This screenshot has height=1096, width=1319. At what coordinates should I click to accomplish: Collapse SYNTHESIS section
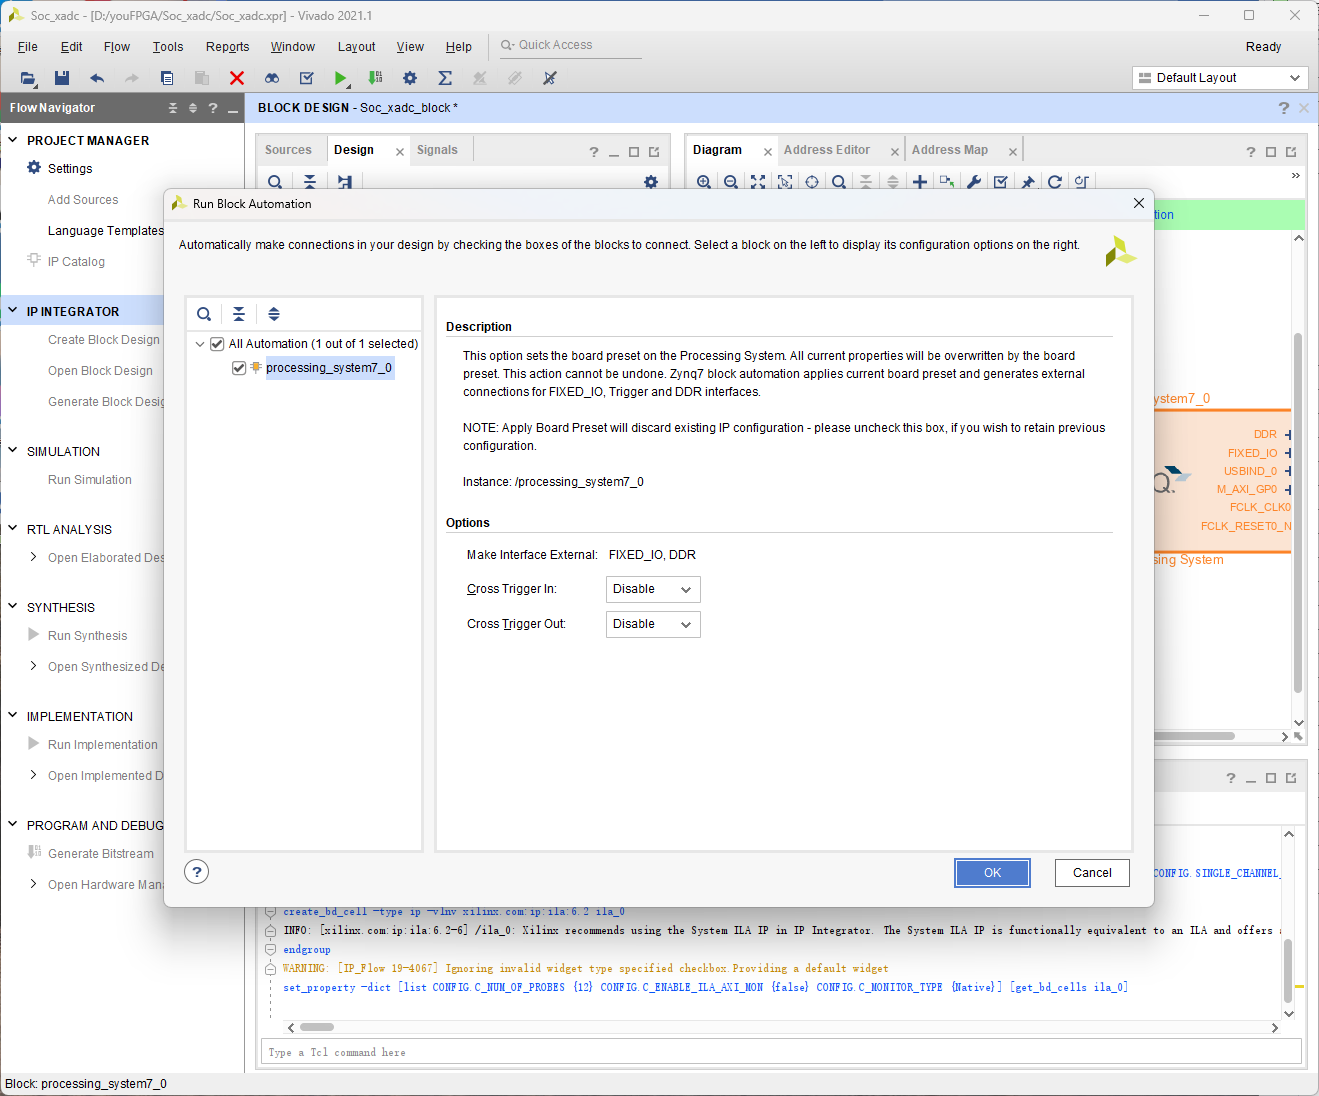click(x=13, y=607)
